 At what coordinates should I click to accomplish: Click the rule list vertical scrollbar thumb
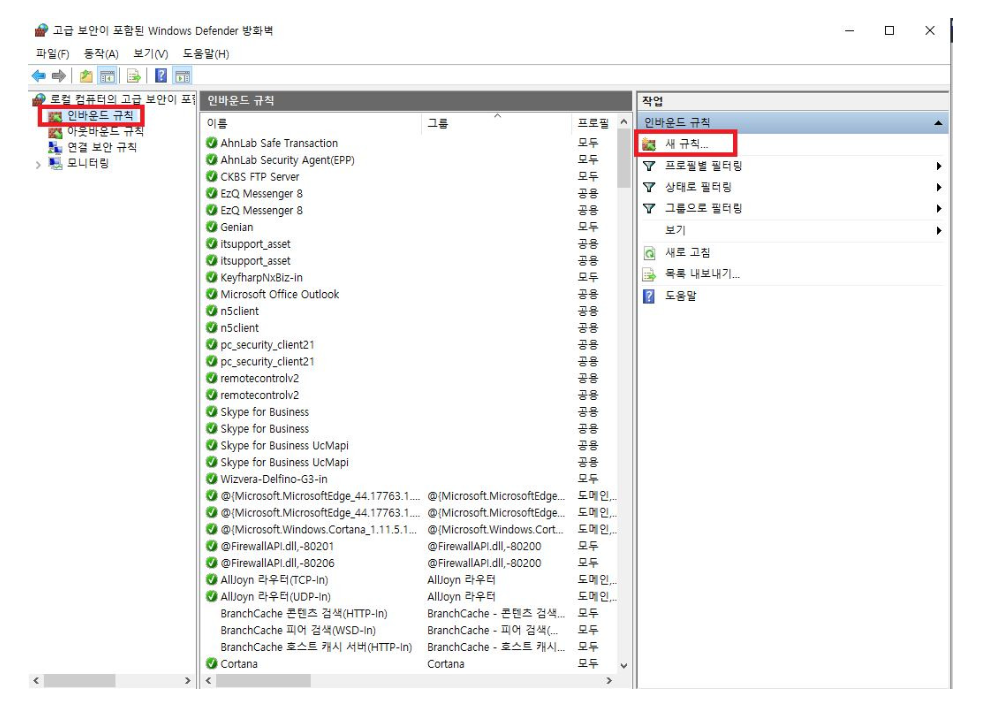(624, 159)
